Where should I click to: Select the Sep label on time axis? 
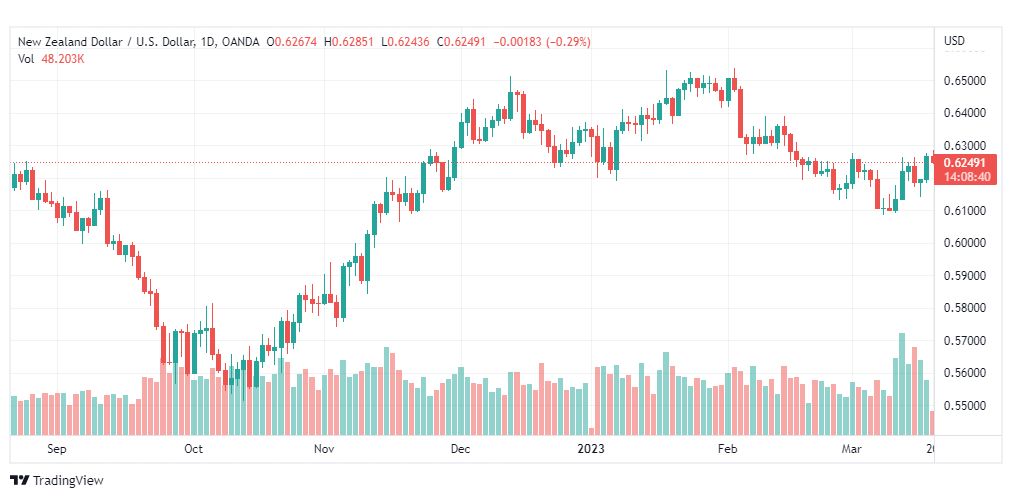tap(57, 448)
